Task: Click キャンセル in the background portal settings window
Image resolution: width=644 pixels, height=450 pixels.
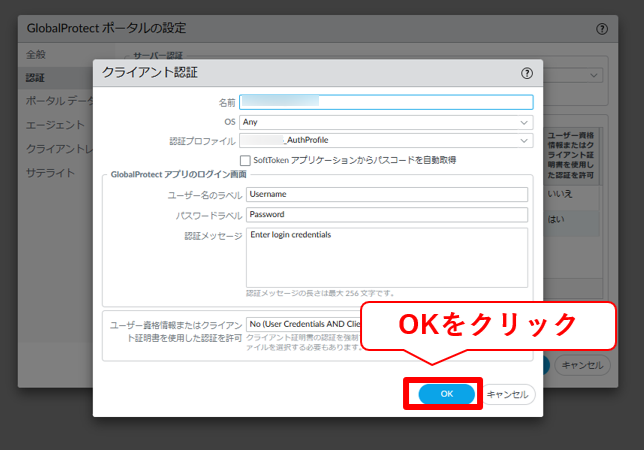Action: coord(582,365)
